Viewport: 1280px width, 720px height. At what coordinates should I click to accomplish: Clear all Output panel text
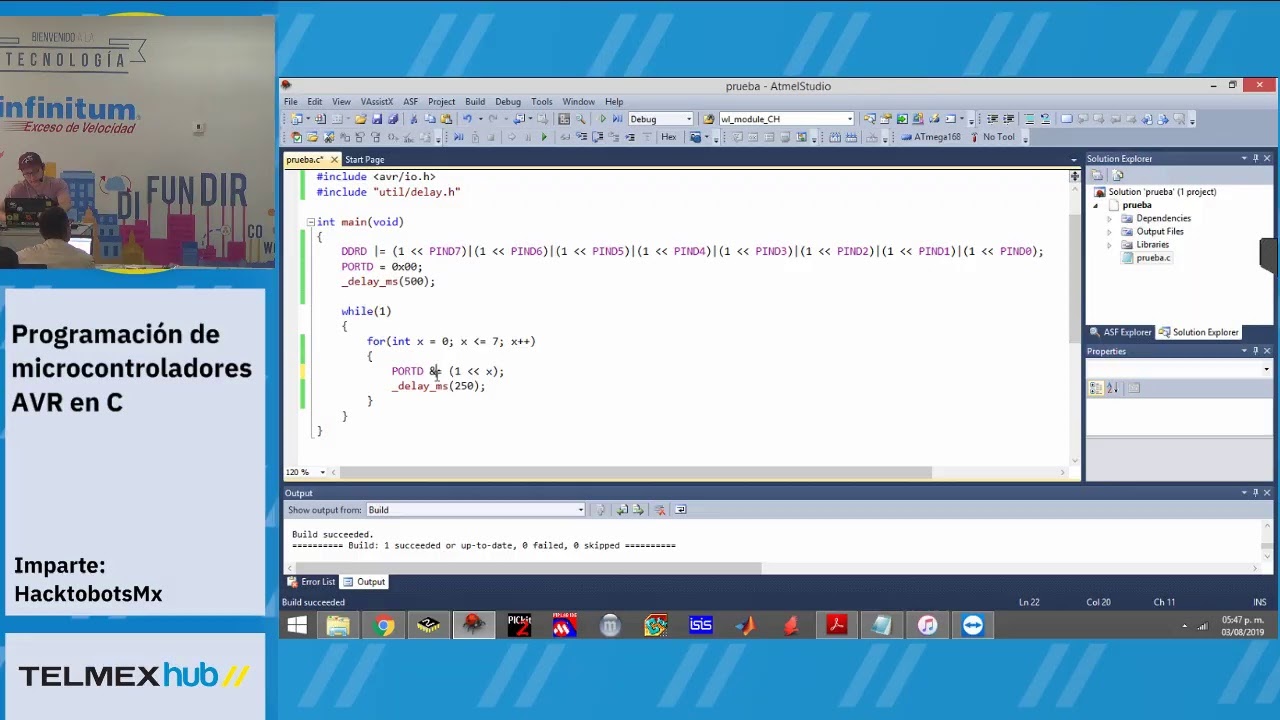click(x=660, y=510)
